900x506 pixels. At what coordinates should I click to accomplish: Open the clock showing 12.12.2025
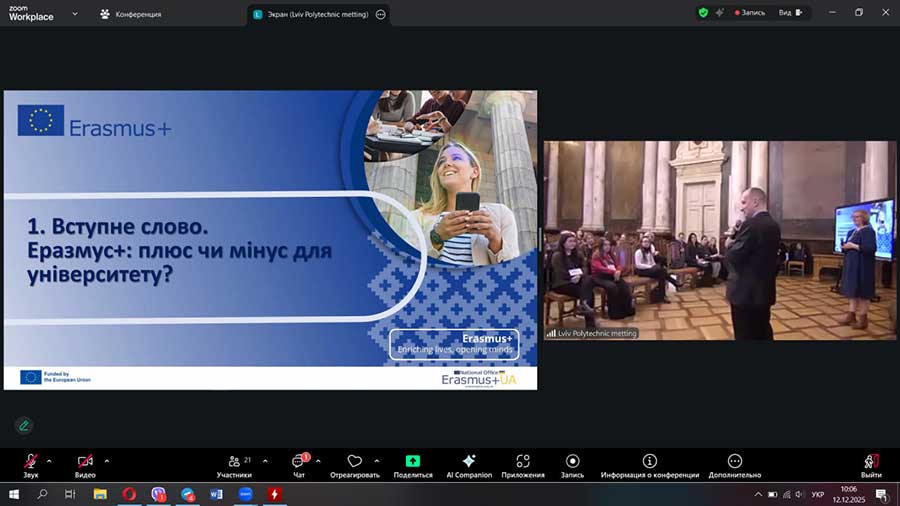point(849,495)
